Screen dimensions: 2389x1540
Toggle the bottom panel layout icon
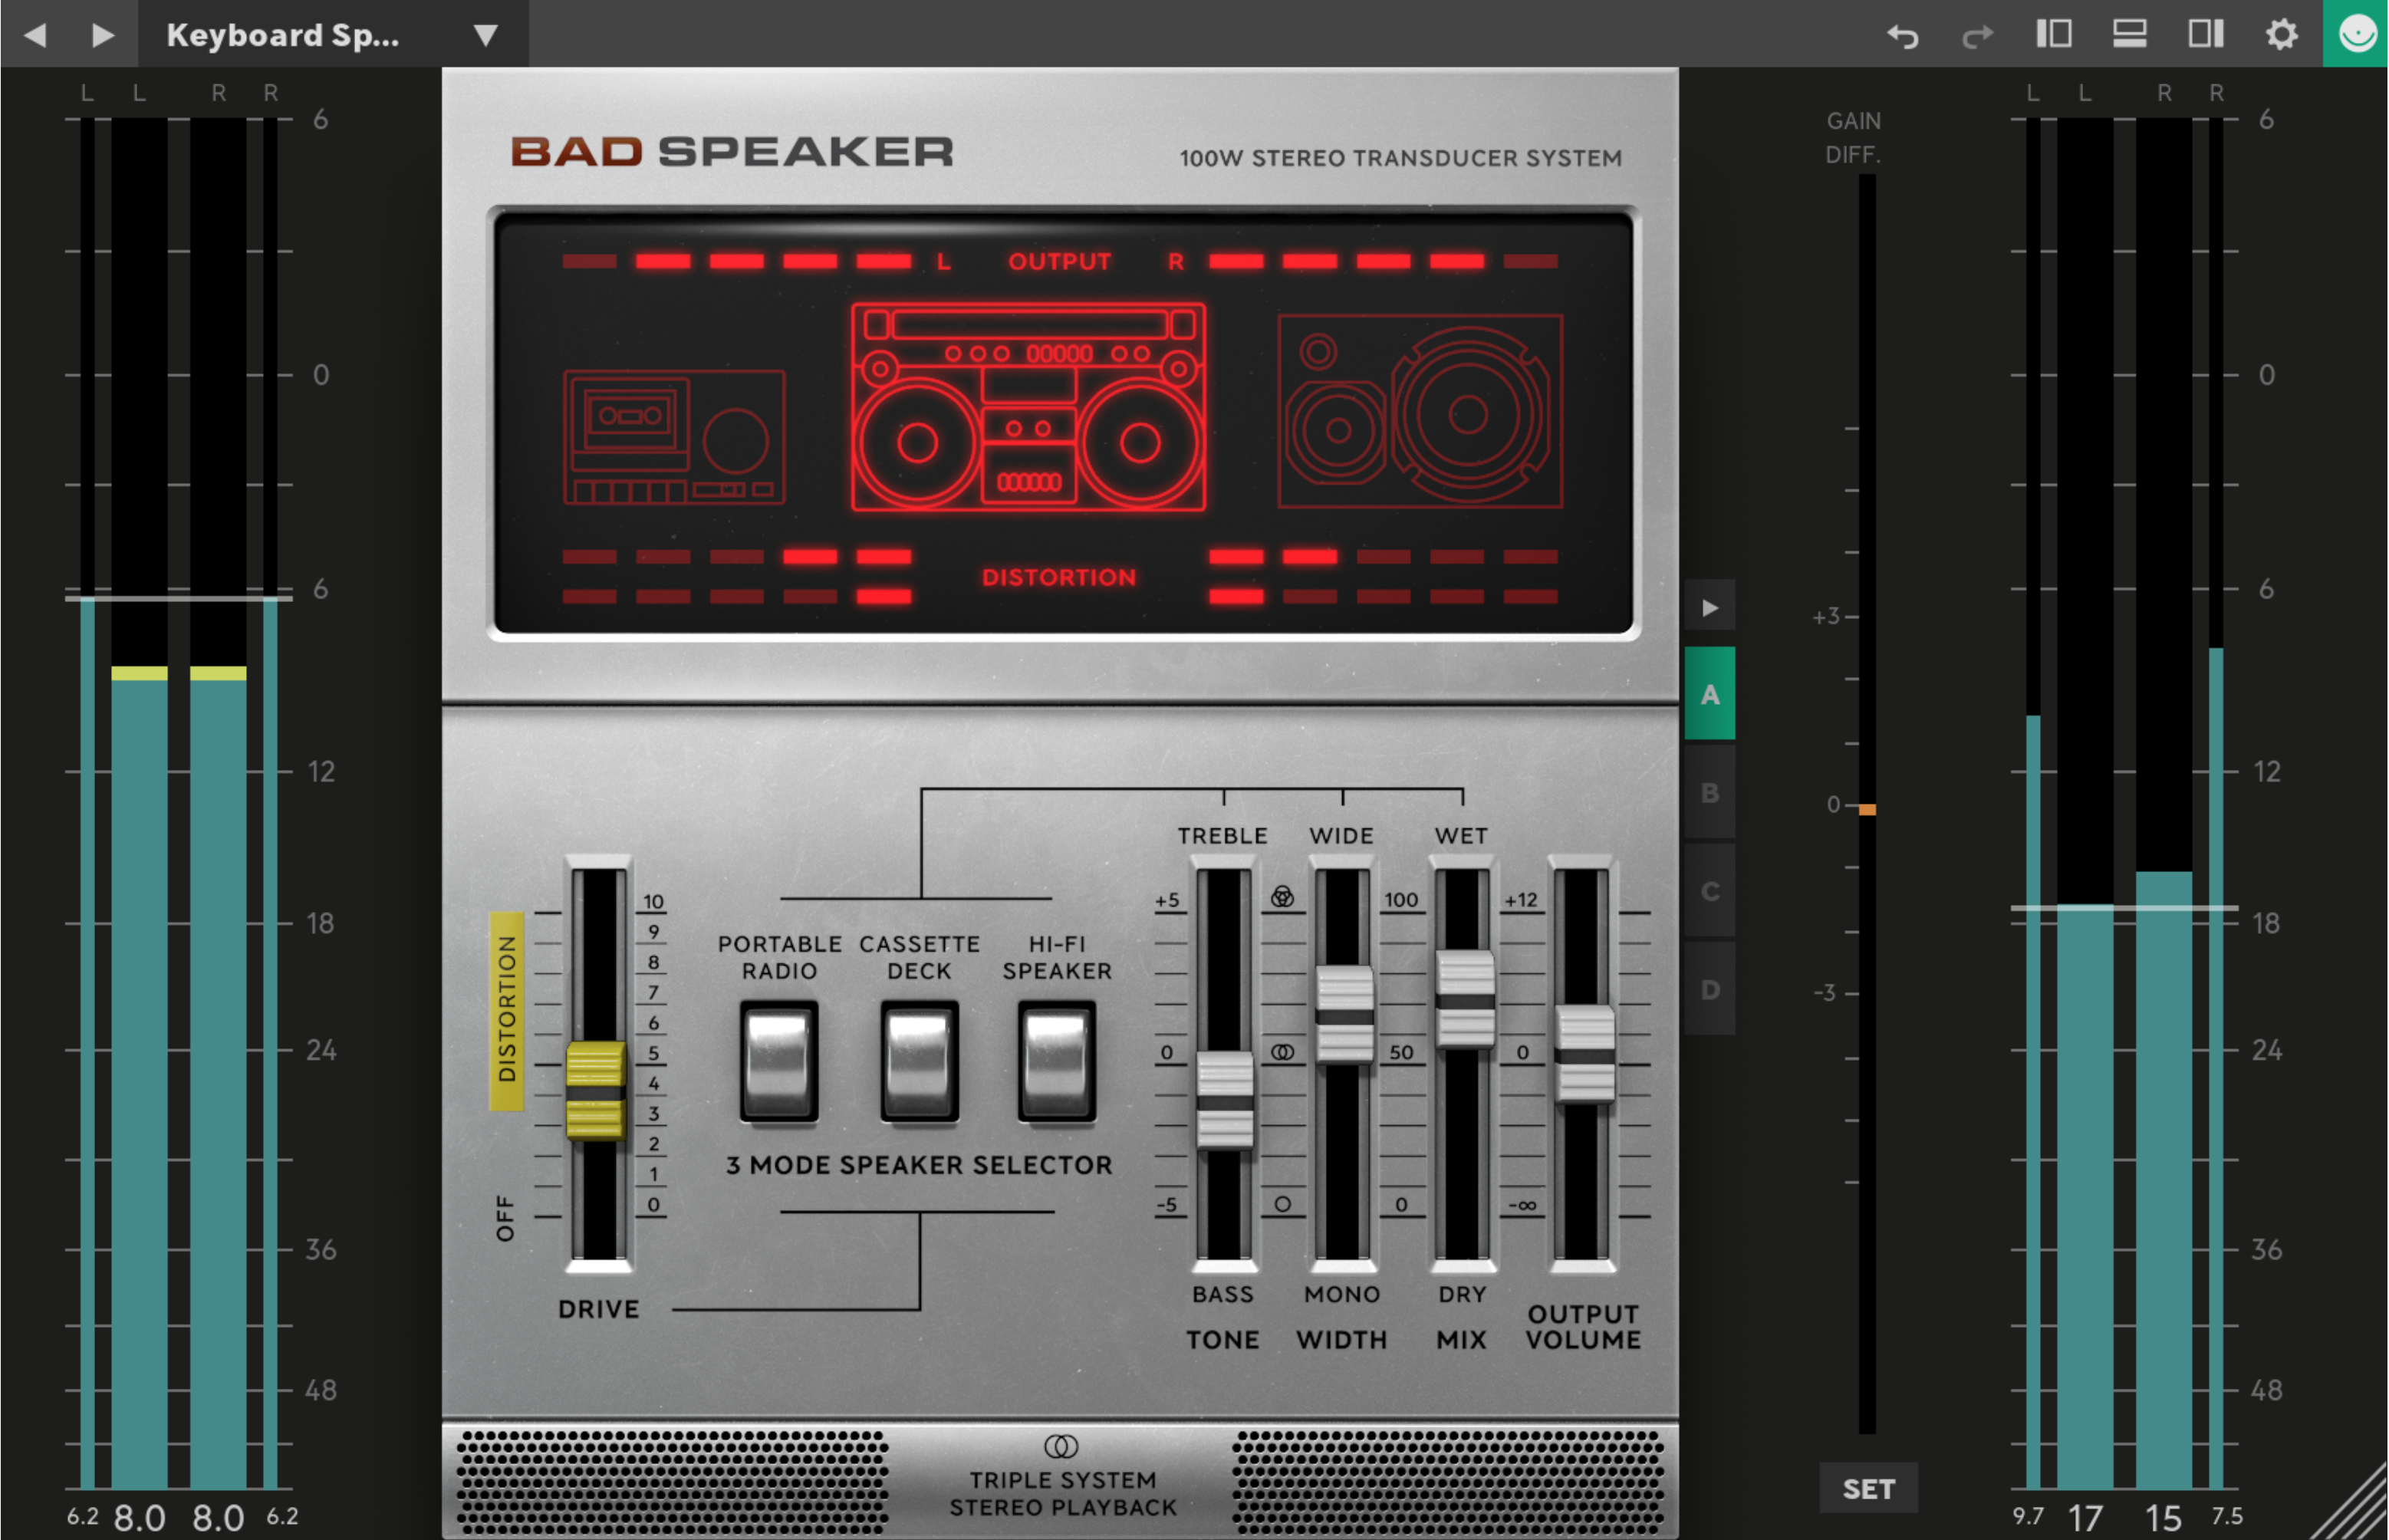[2129, 34]
